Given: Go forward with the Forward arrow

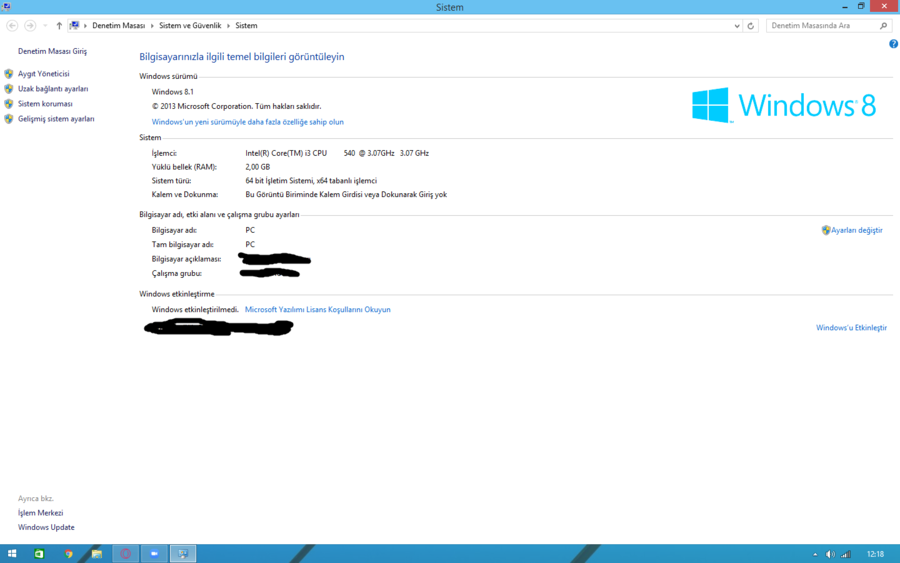Looking at the screenshot, I should (x=30, y=26).
